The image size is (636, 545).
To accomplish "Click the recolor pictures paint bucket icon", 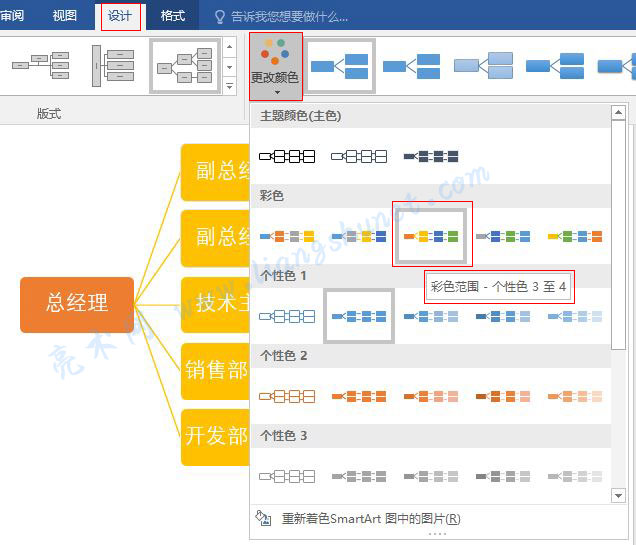I will tap(263, 518).
